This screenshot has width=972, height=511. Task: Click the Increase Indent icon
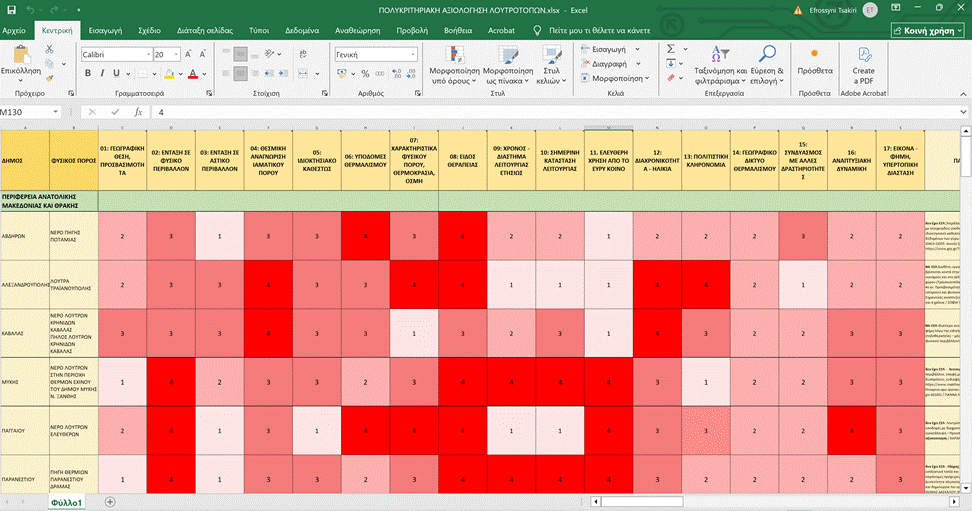click(x=283, y=73)
